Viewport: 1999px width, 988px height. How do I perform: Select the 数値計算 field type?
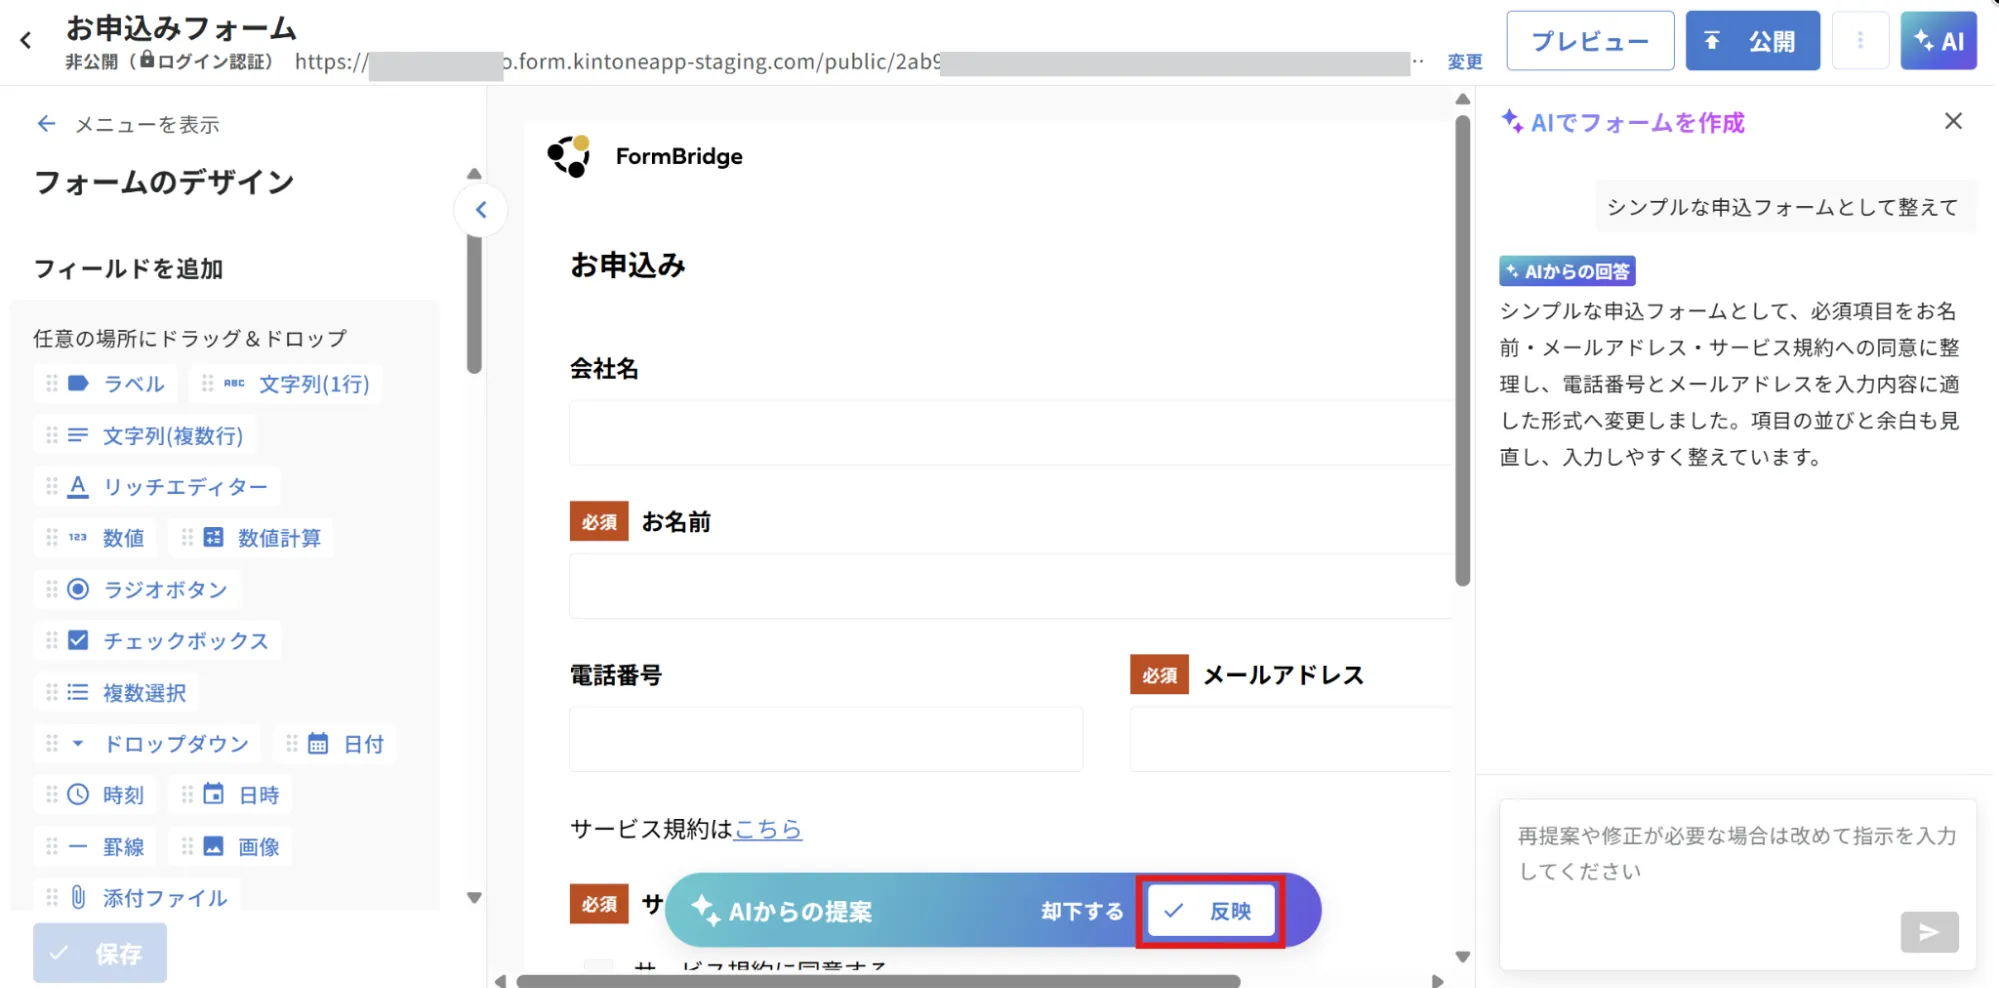[x=251, y=538]
